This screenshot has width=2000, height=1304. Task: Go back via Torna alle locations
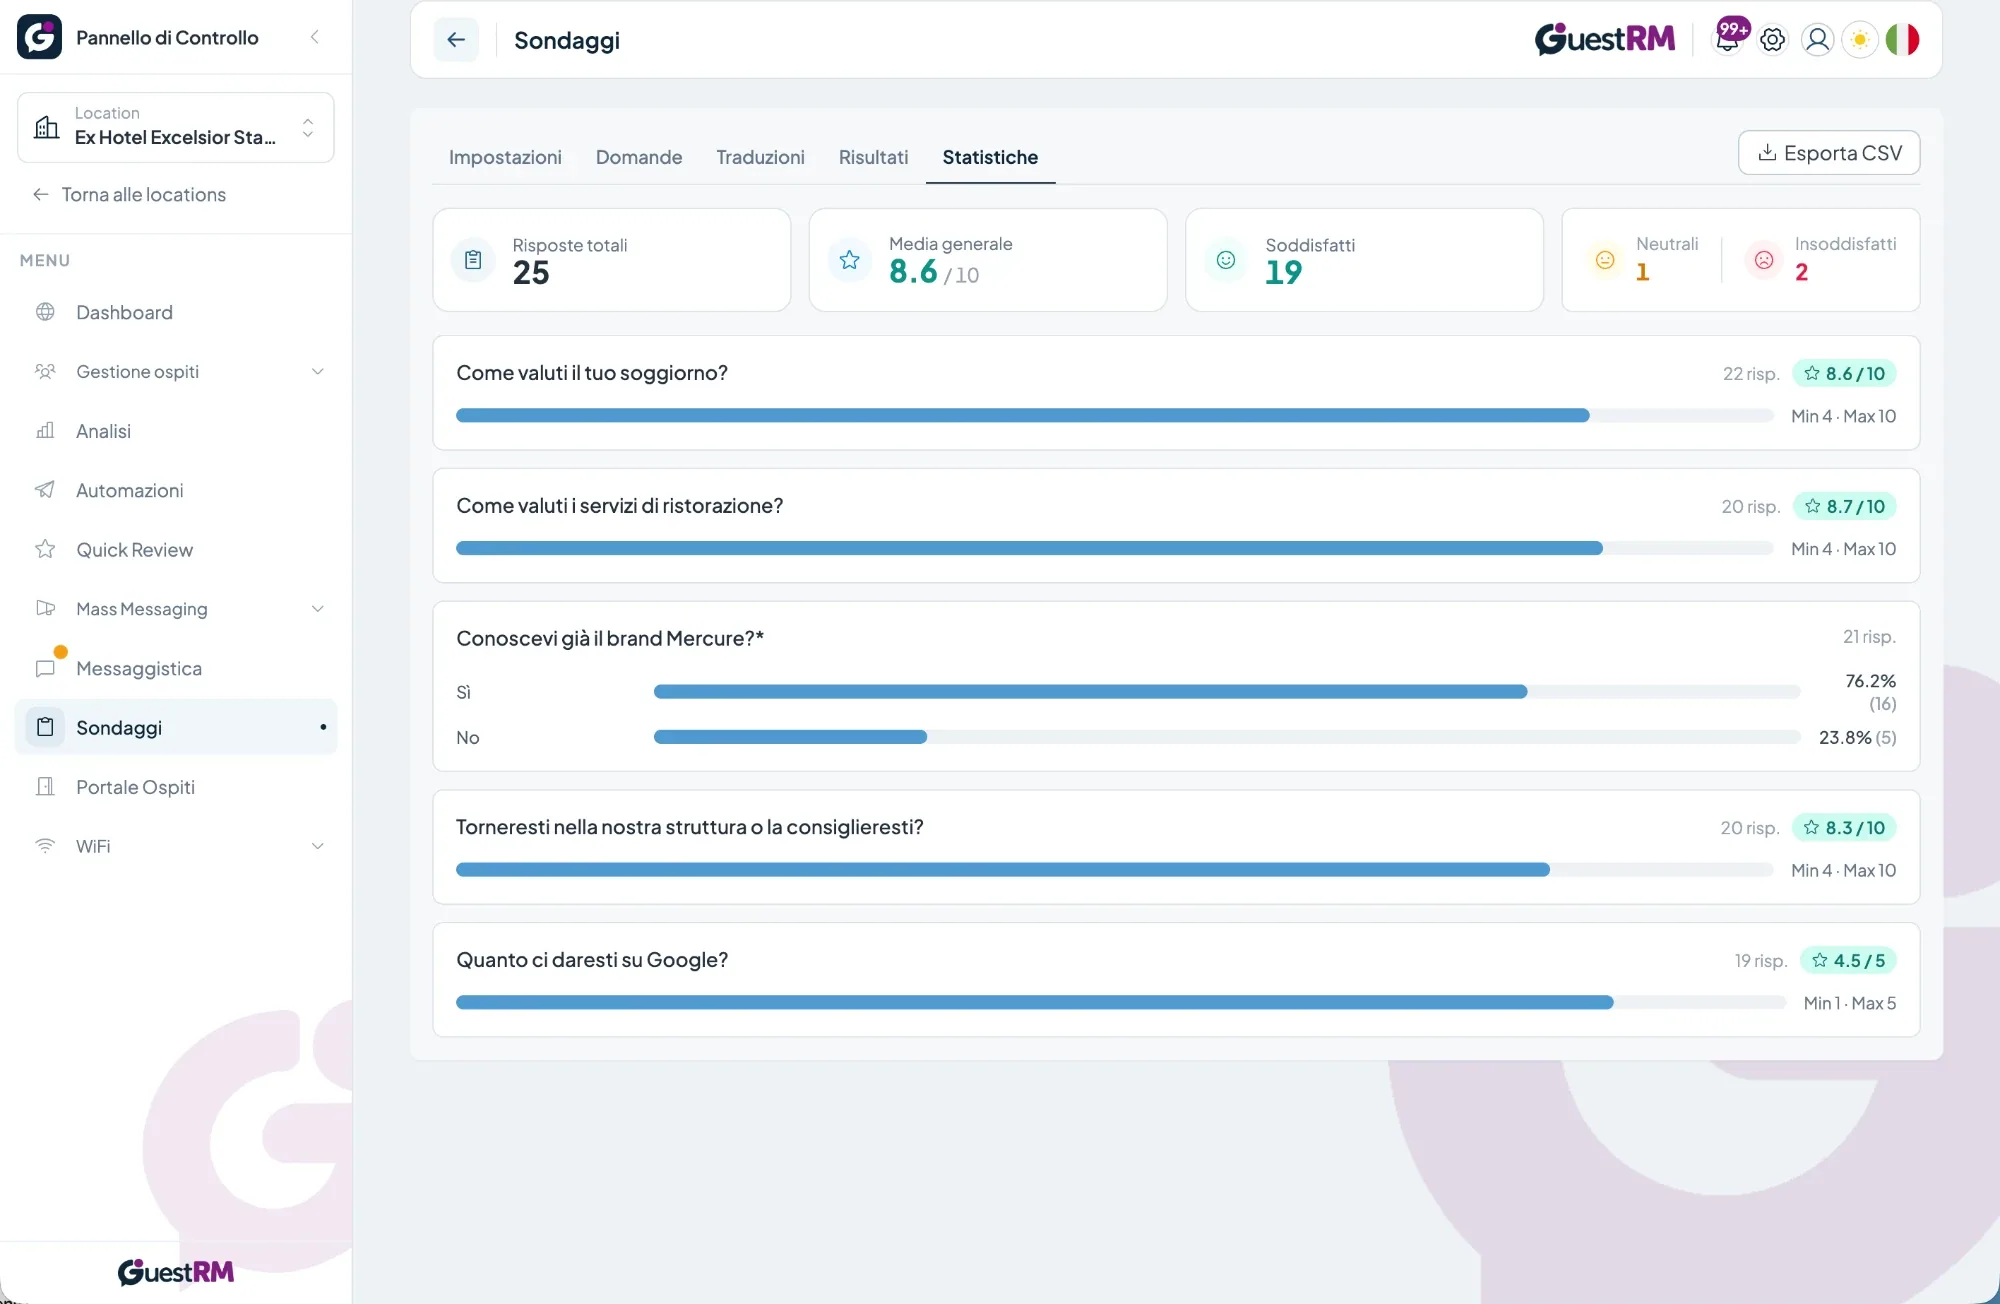click(129, 195)
